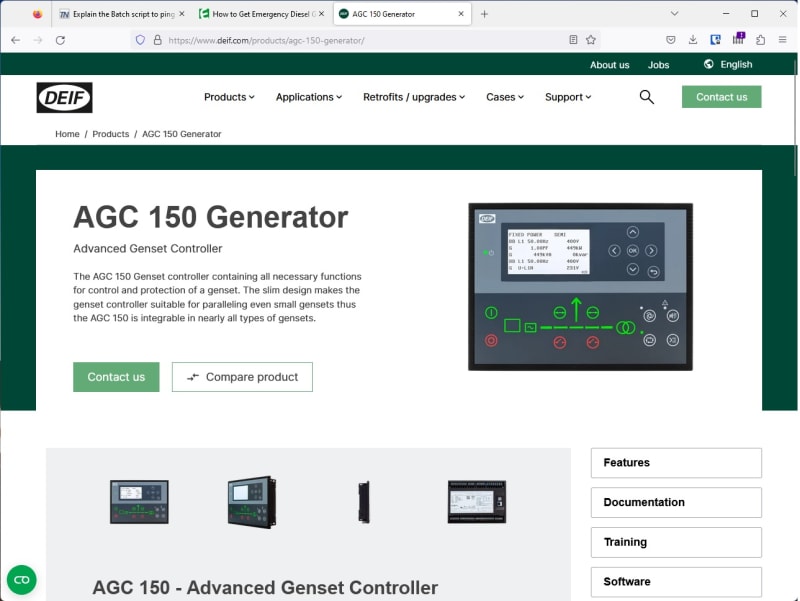Image resolution: width=800 pixels, height=601 pixels.
Task: Click the header Contact us button
Action: coord(721,97)
